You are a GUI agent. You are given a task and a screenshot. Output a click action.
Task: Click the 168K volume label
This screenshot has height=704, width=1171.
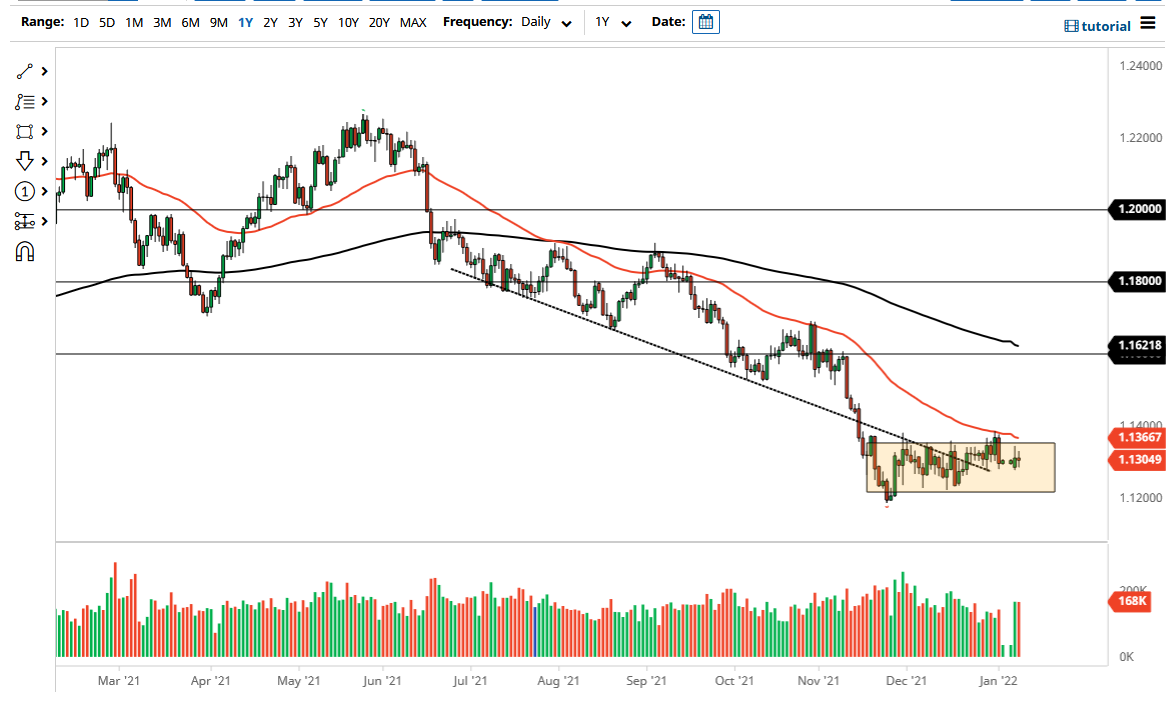point(1137,602)
